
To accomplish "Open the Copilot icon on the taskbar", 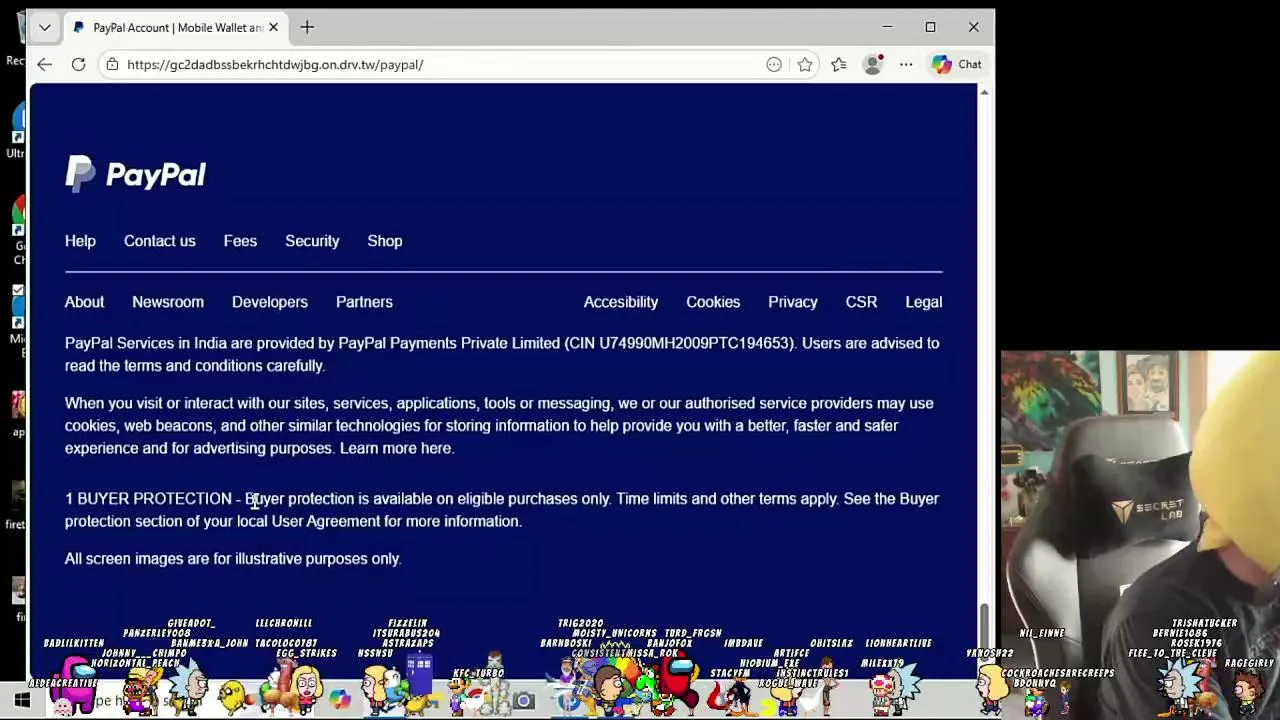I will 340,700.
